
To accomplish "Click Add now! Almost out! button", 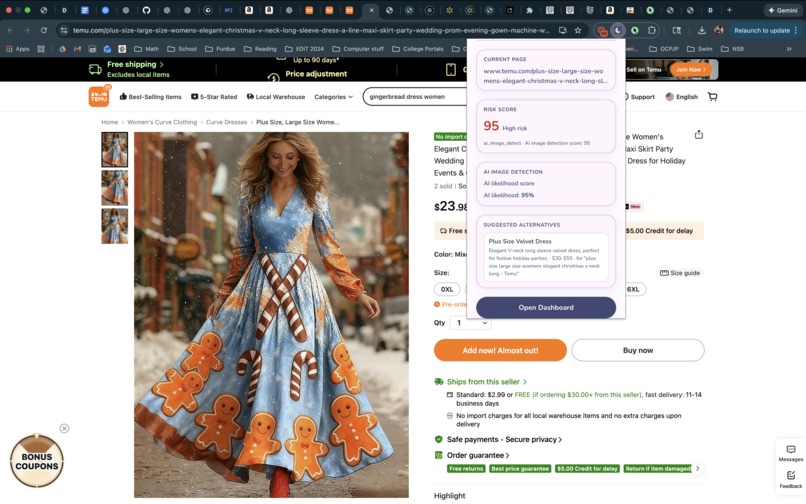I will tap(500, 350).
